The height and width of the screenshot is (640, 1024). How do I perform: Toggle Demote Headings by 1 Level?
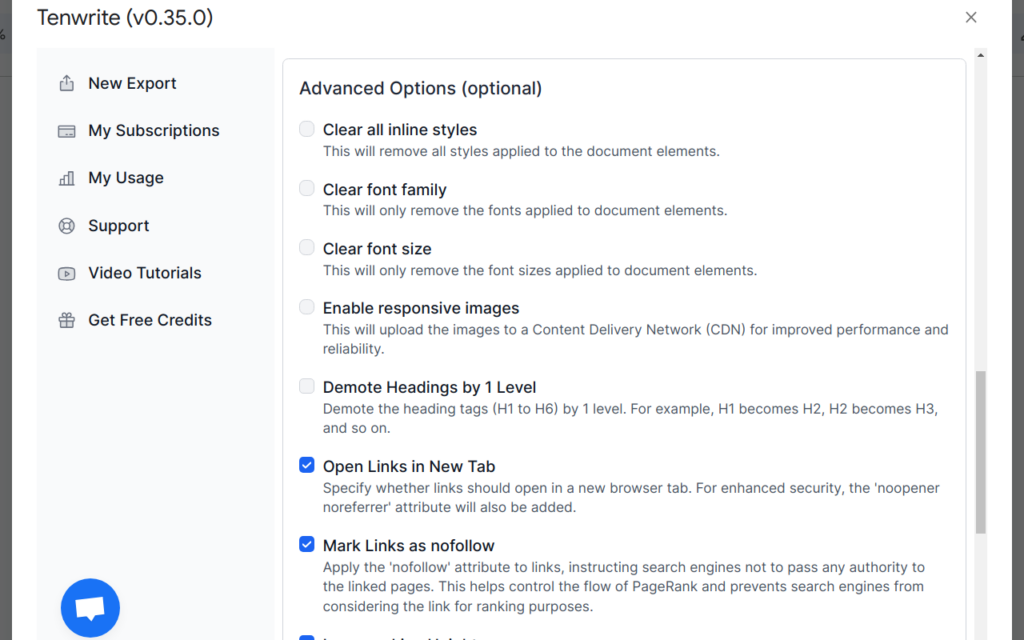tap(306, 385)
